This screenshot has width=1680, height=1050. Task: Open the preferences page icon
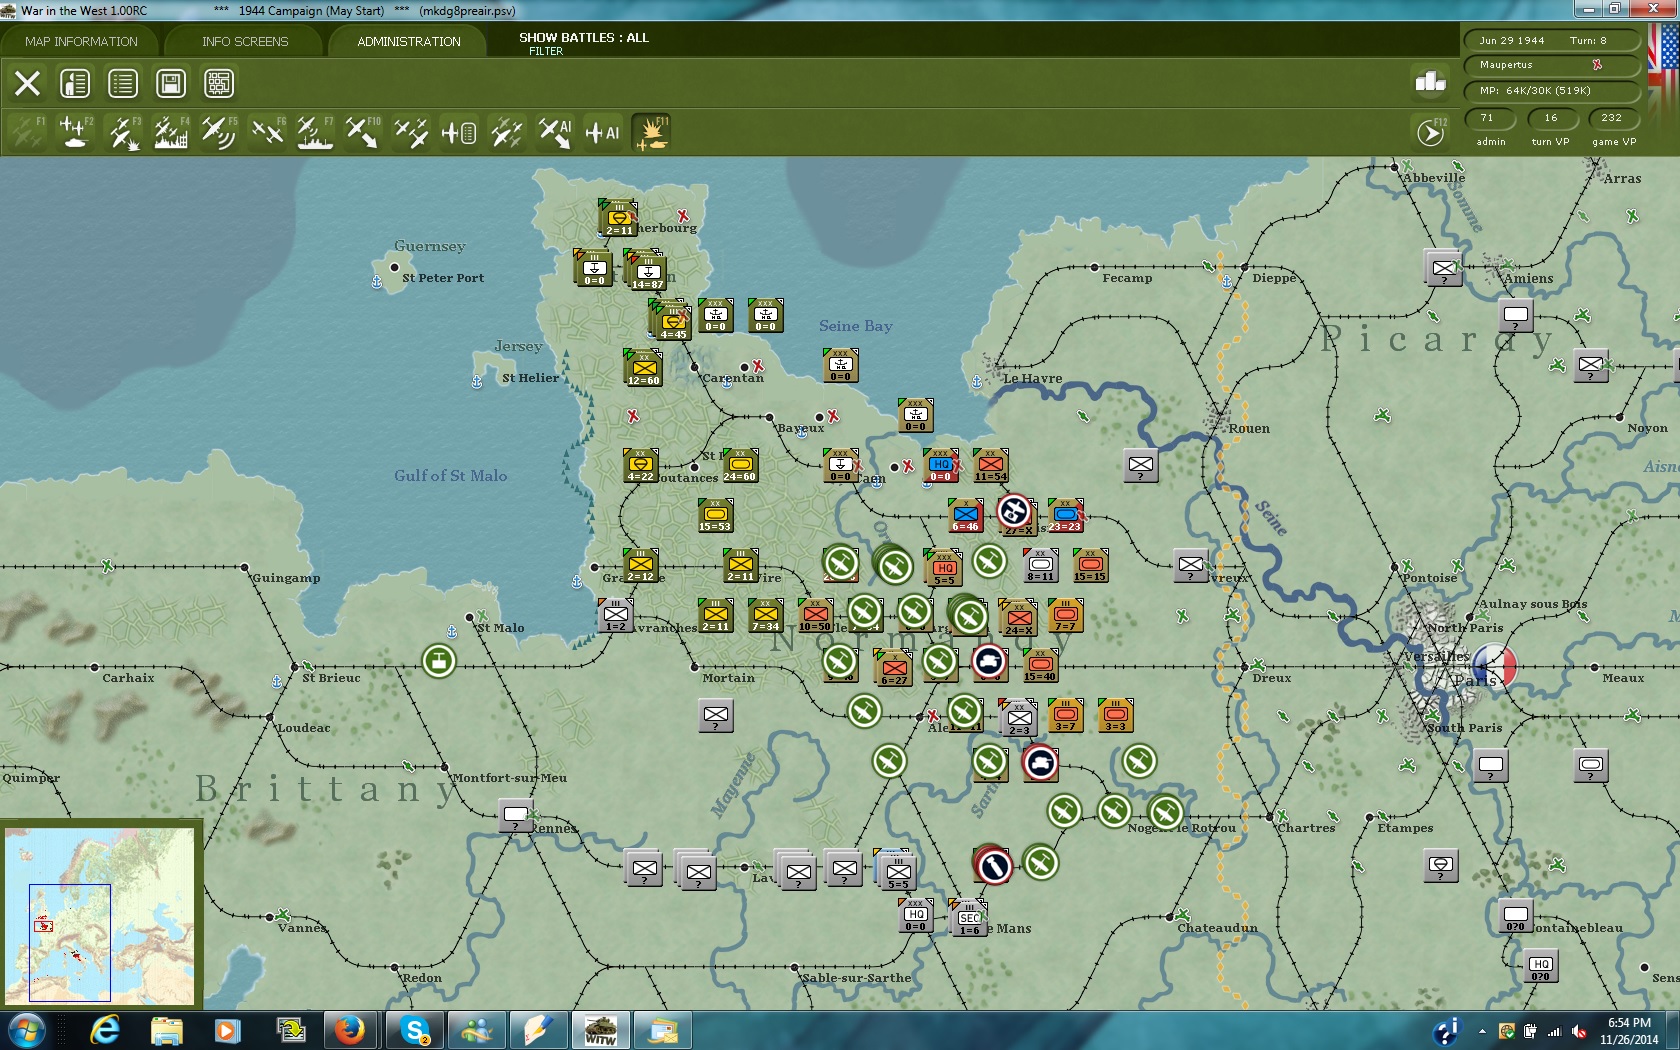pos(75,83)
